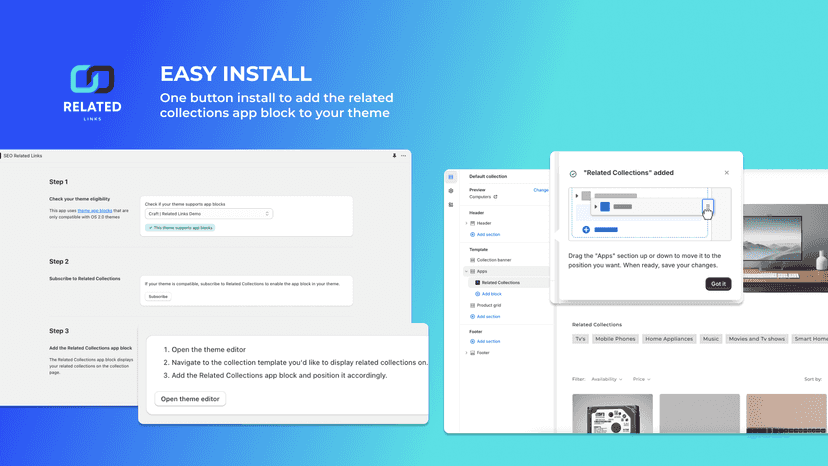This screenshot has width=828, height=466.
Task: Click Open theme editor button
Action: point(190,399)
